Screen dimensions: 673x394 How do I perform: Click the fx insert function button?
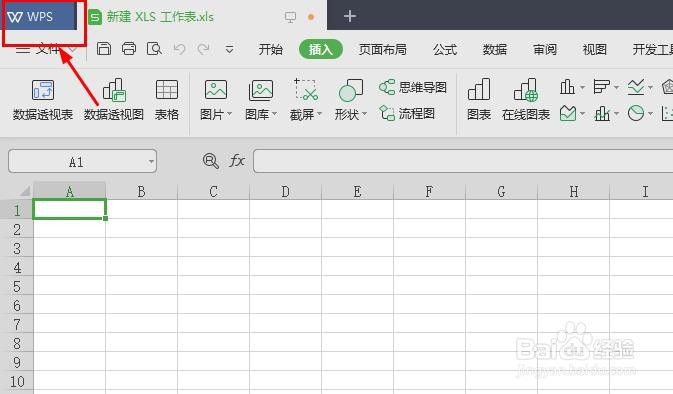[237, 161]
